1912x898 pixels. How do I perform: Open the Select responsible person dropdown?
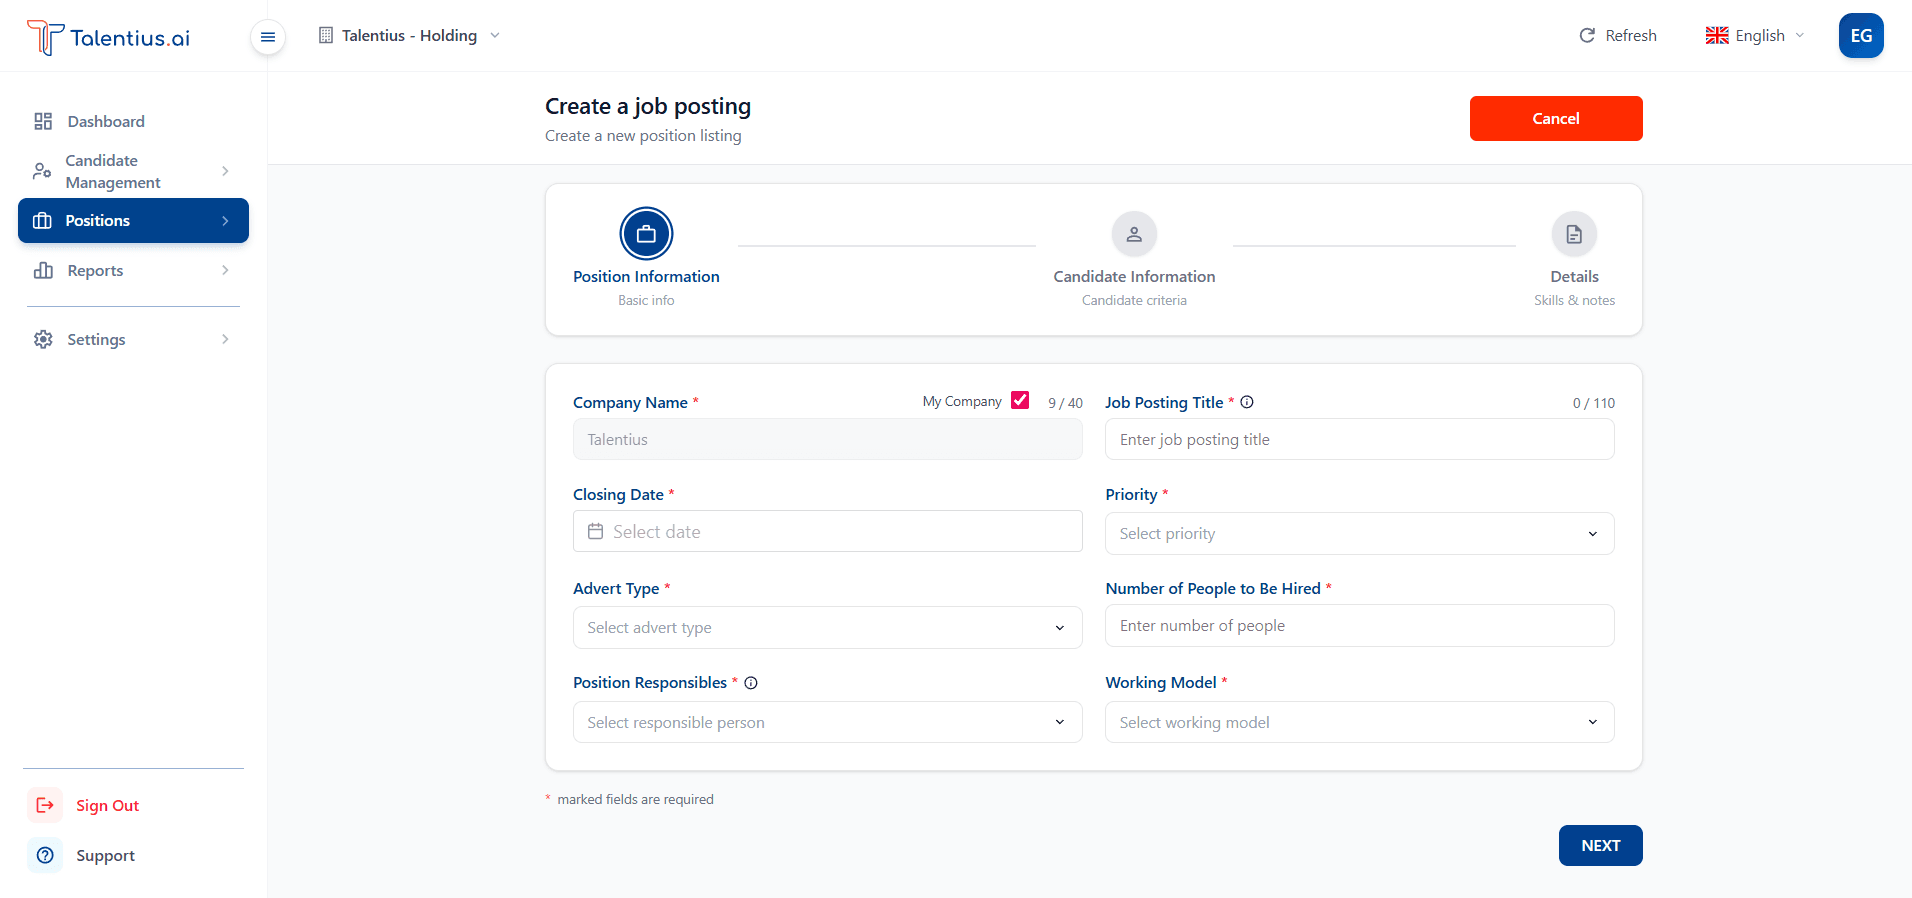click(828, 722)
